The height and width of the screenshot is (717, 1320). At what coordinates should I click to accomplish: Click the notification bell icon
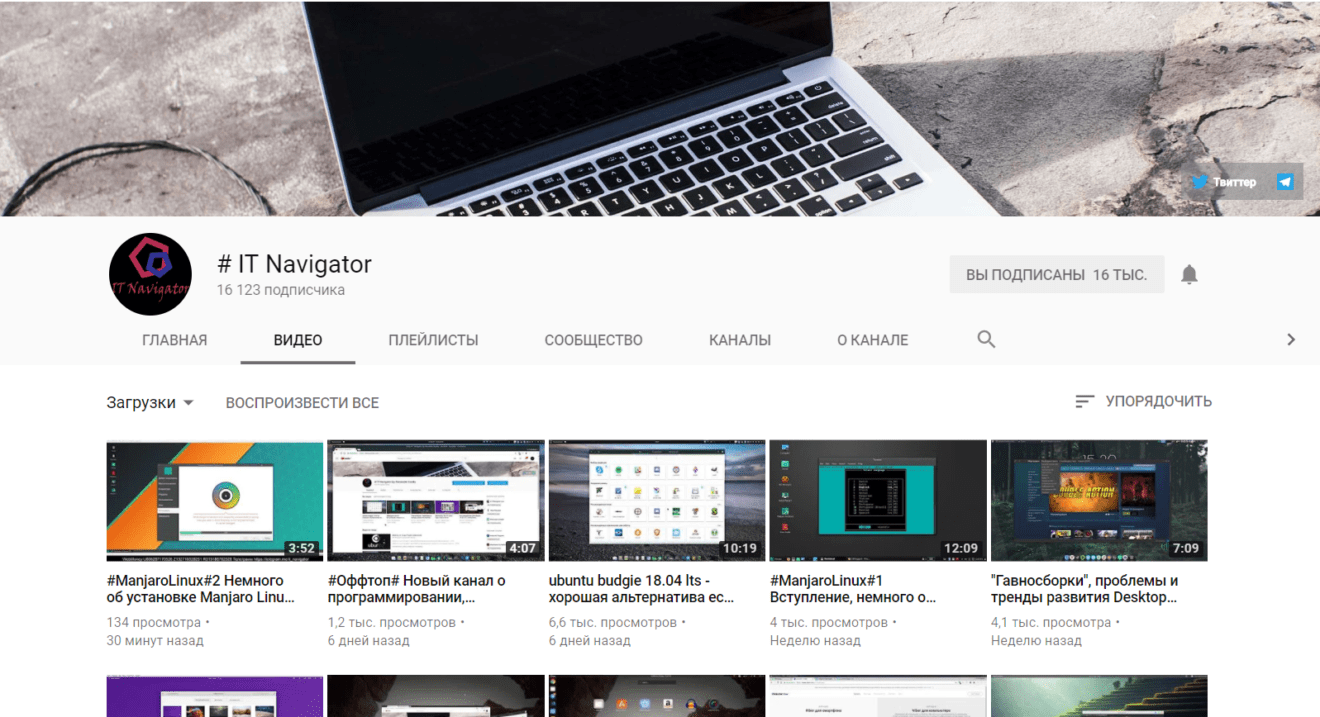1191,274
